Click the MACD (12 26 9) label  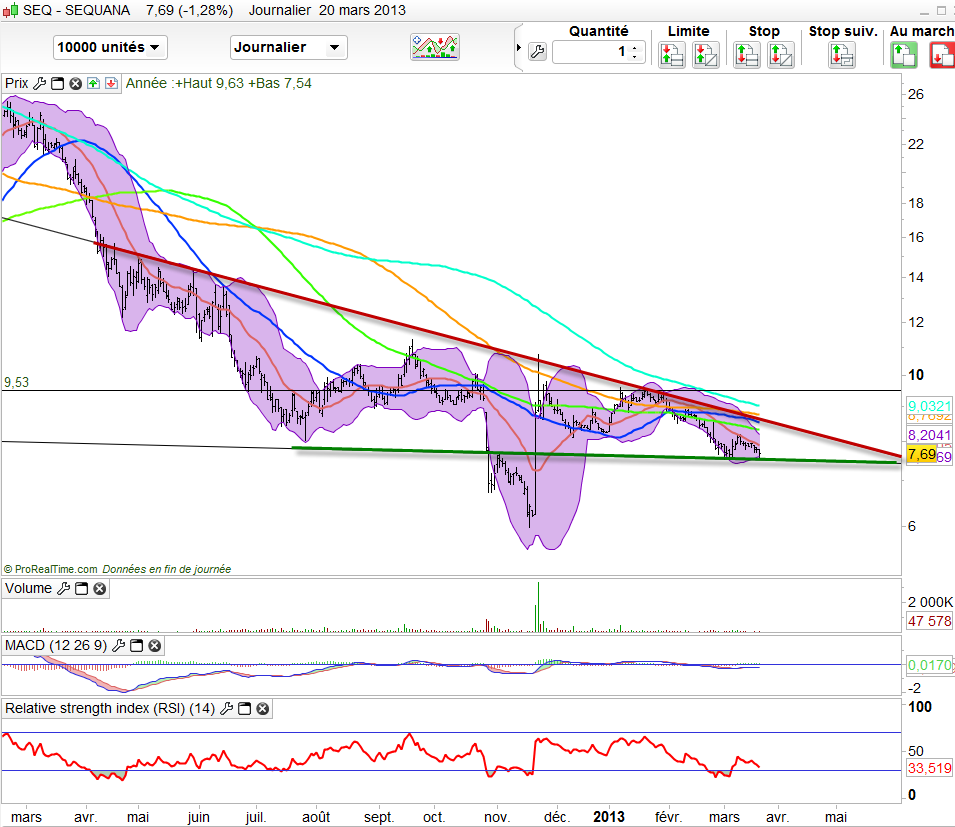(x=56, y=646)
